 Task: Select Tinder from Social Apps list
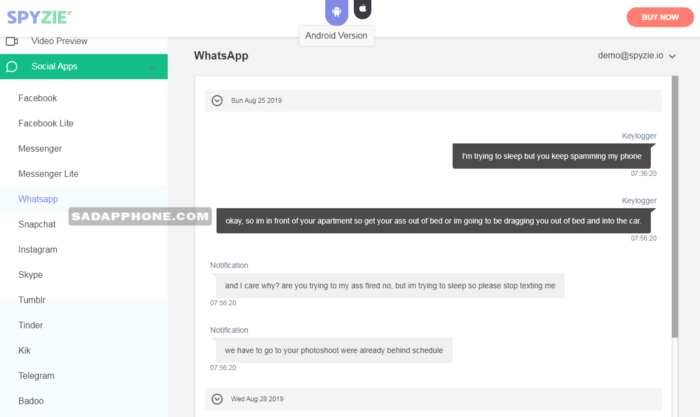[31, 325]
